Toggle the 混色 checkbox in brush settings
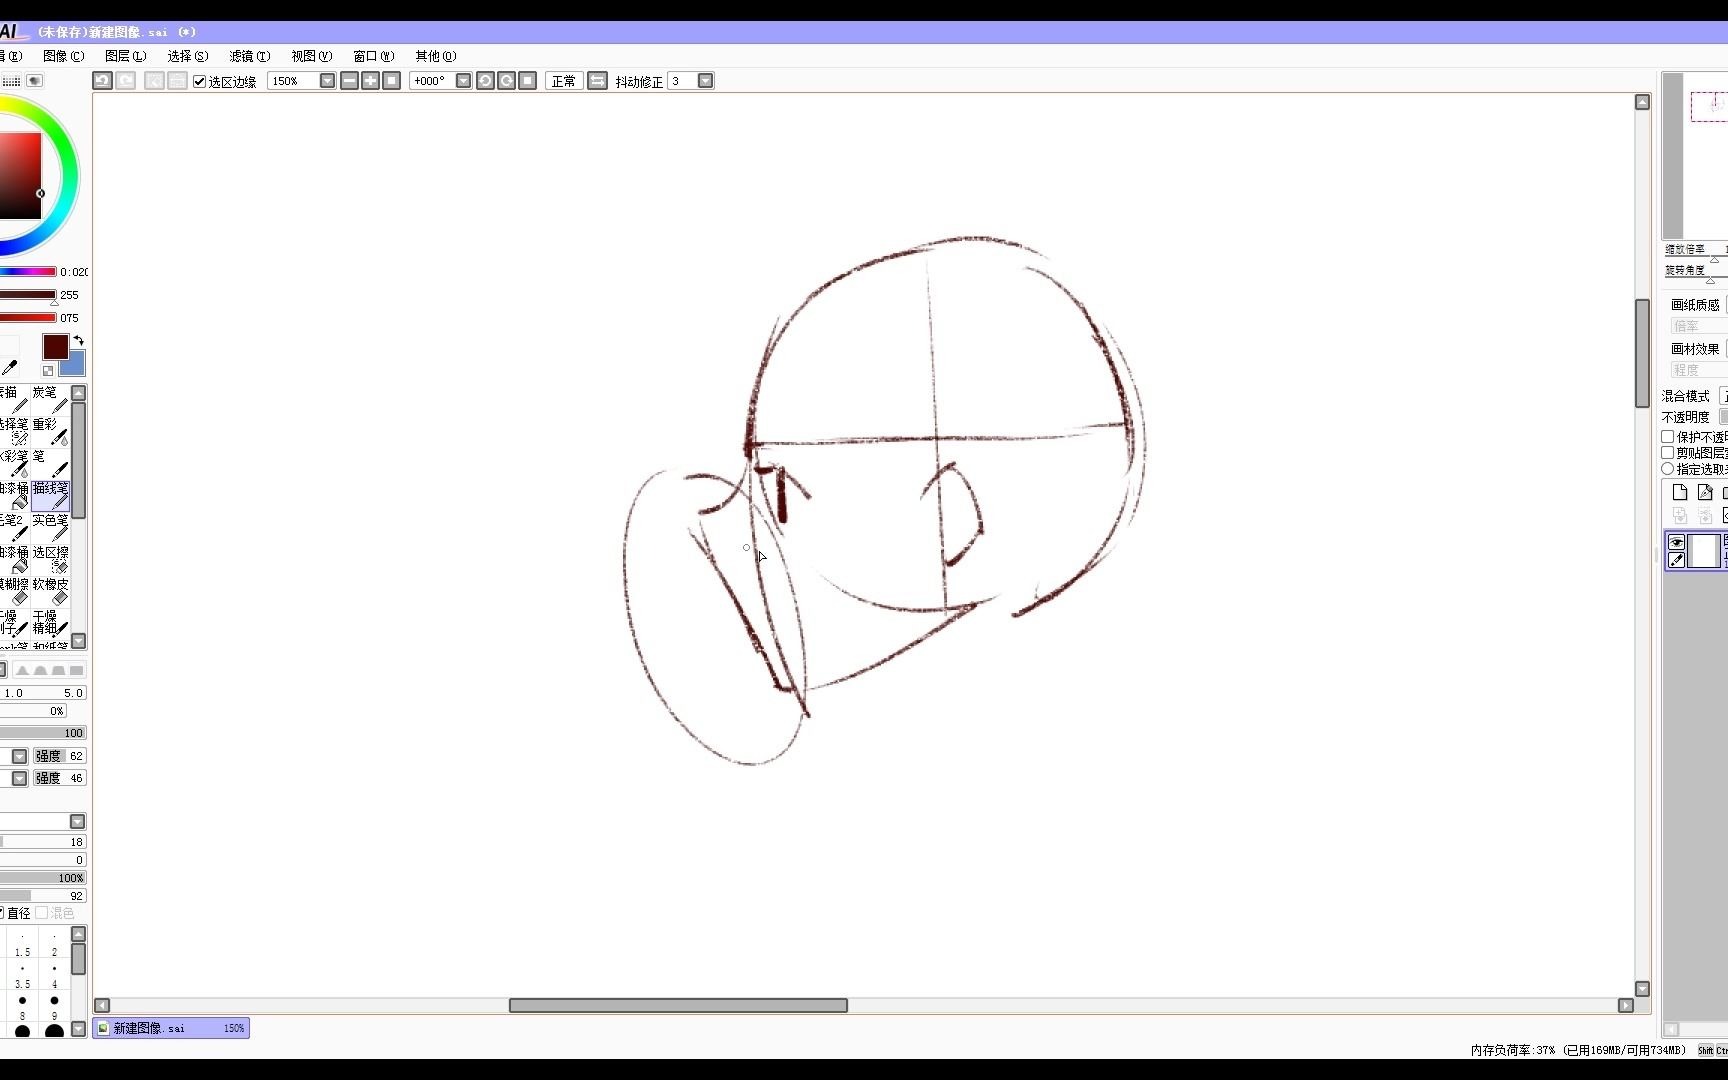 pos(42,913)
